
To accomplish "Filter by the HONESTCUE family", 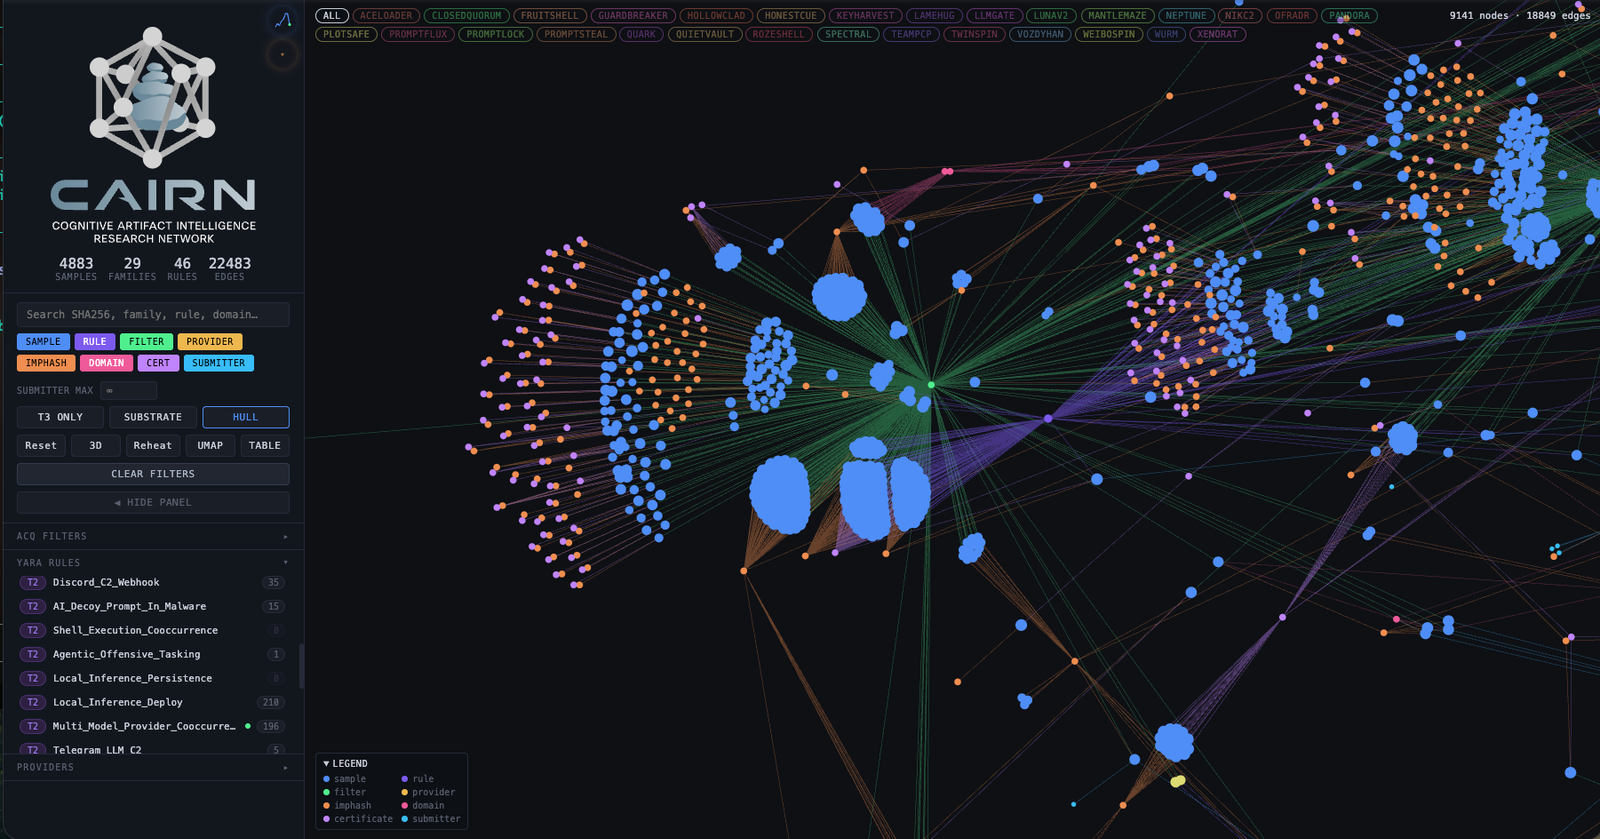I will click(x=790, y=16).
